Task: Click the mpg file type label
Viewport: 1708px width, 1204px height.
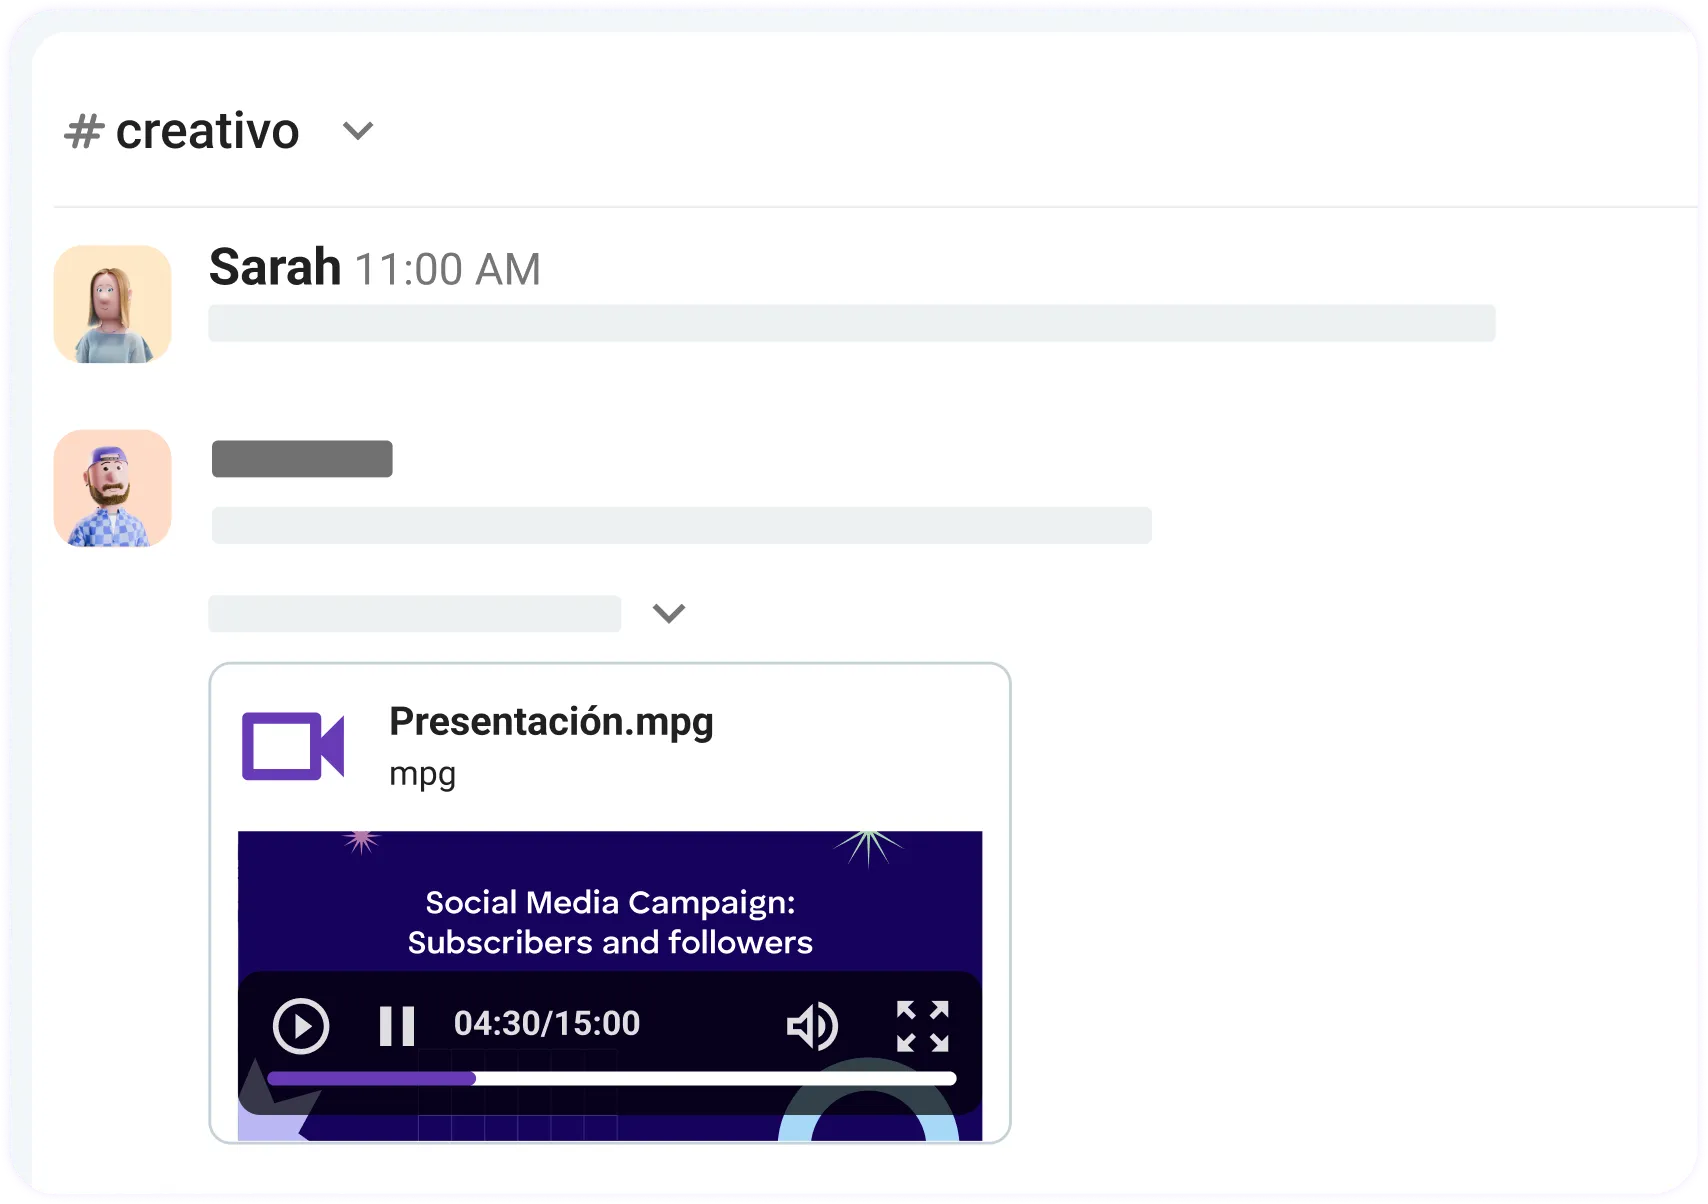Action: pyautogui.click(x=422, y=774)
